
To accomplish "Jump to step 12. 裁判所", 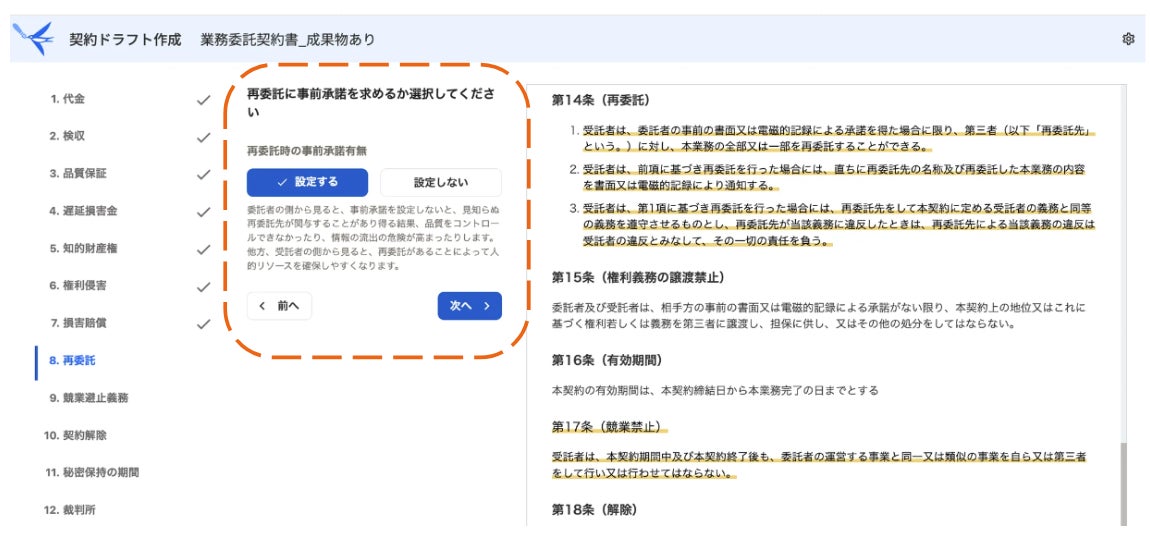I will tap(69, 510).
